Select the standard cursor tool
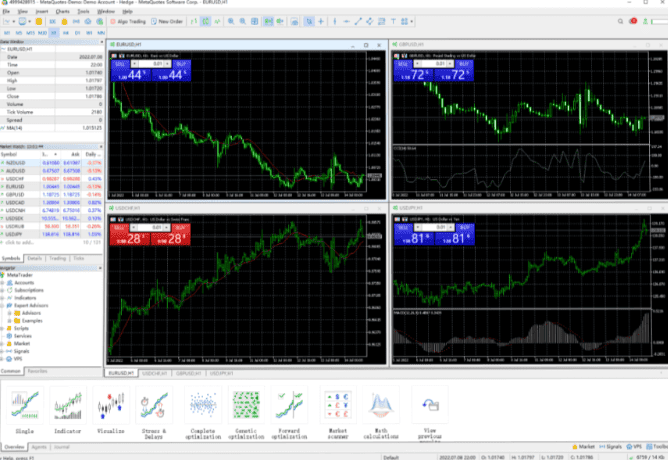 coord(309,21)
